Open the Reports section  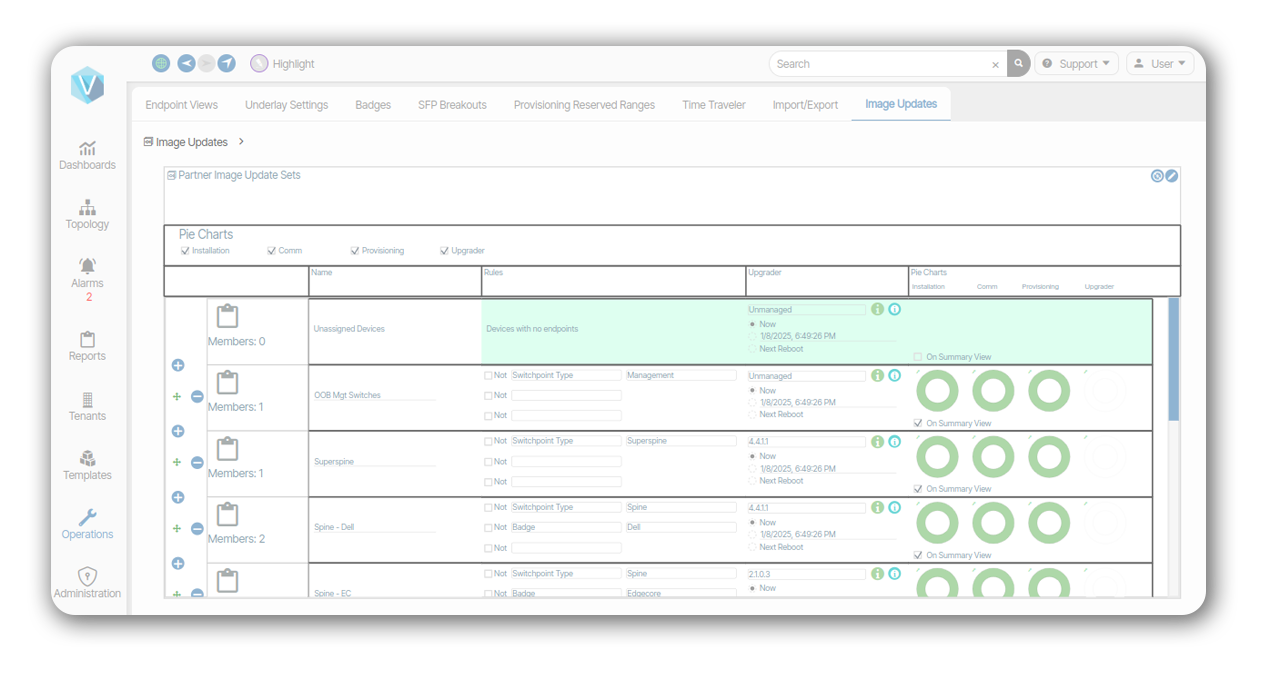[x=87, y=346]
